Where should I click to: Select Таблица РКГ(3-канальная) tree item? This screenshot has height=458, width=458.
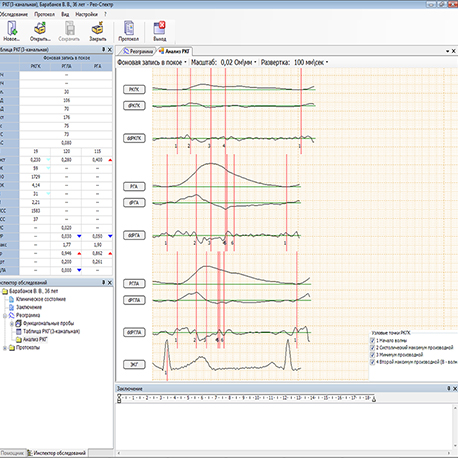51,331
